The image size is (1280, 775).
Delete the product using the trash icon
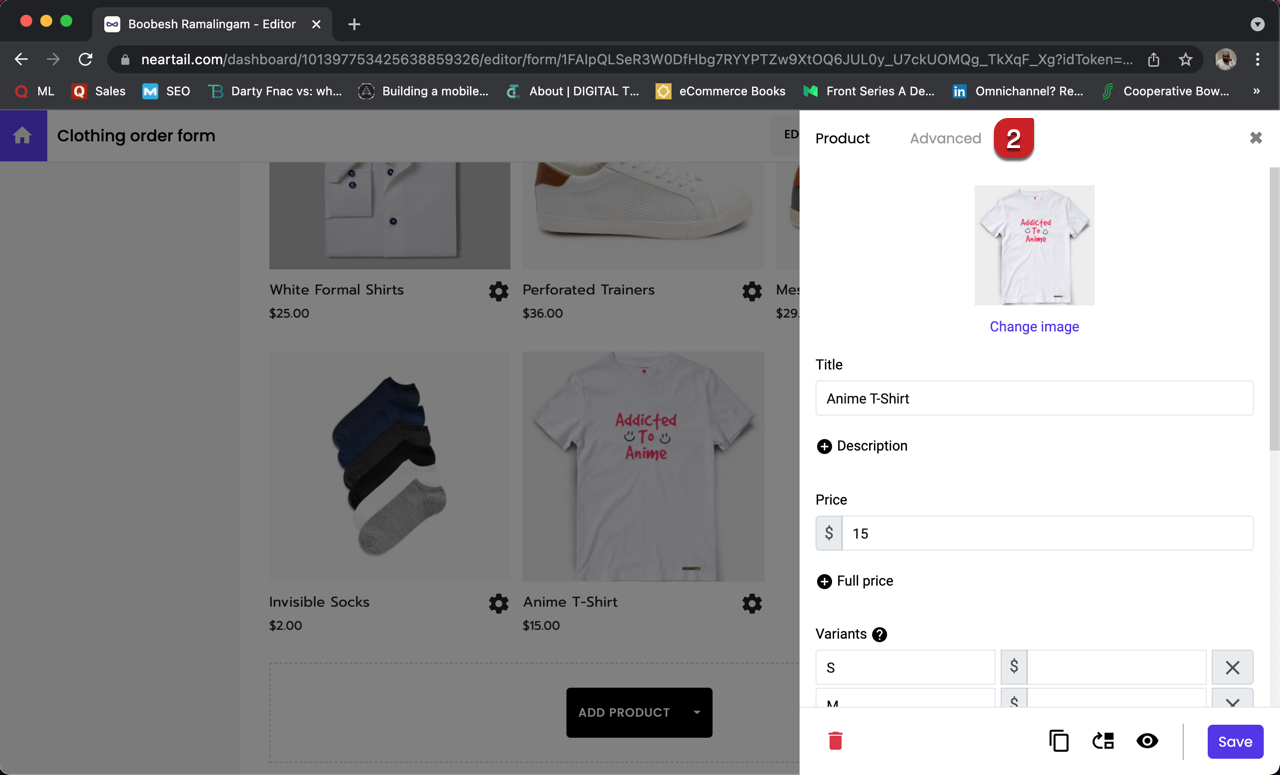pyautogui.click(x=835, y=741)
